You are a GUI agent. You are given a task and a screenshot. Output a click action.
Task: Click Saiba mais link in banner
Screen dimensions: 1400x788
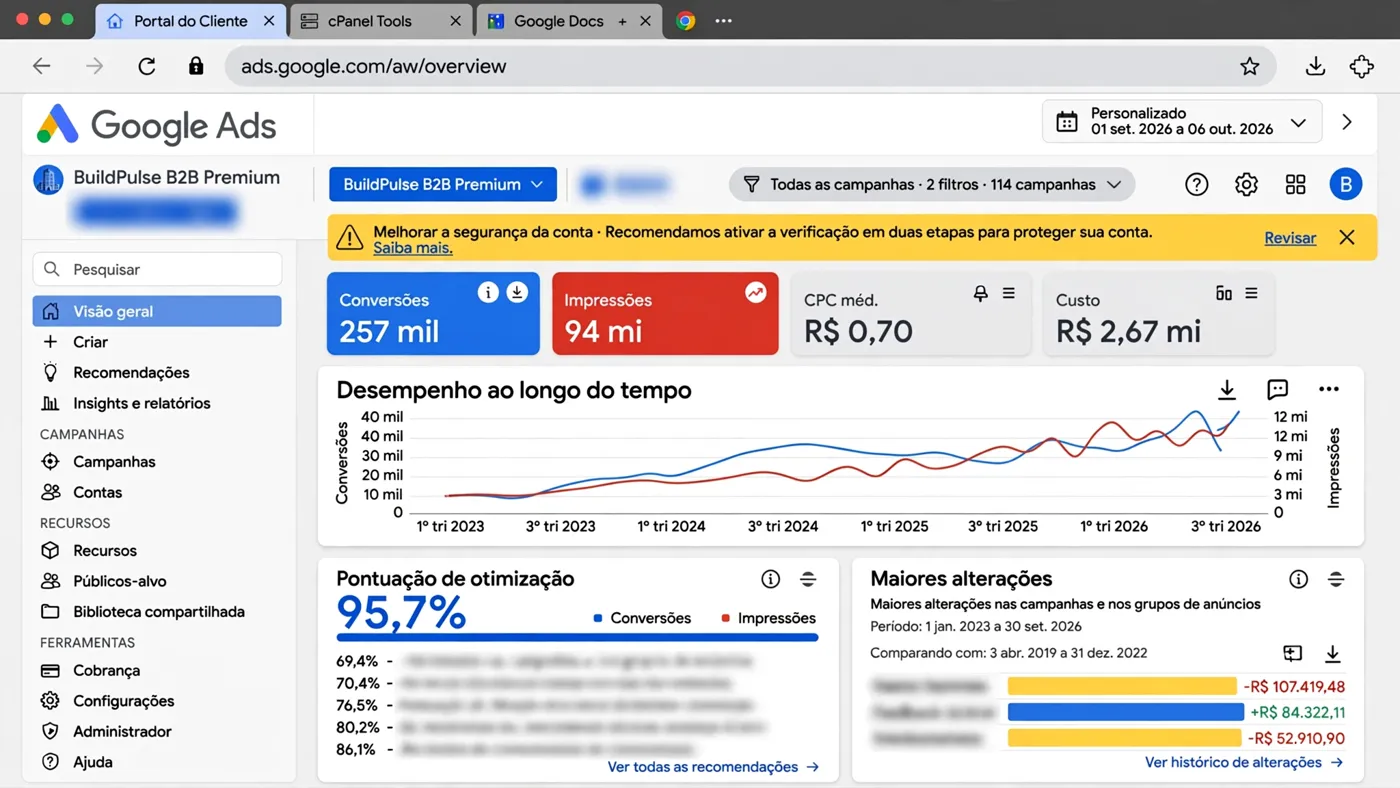pos(413,248)
